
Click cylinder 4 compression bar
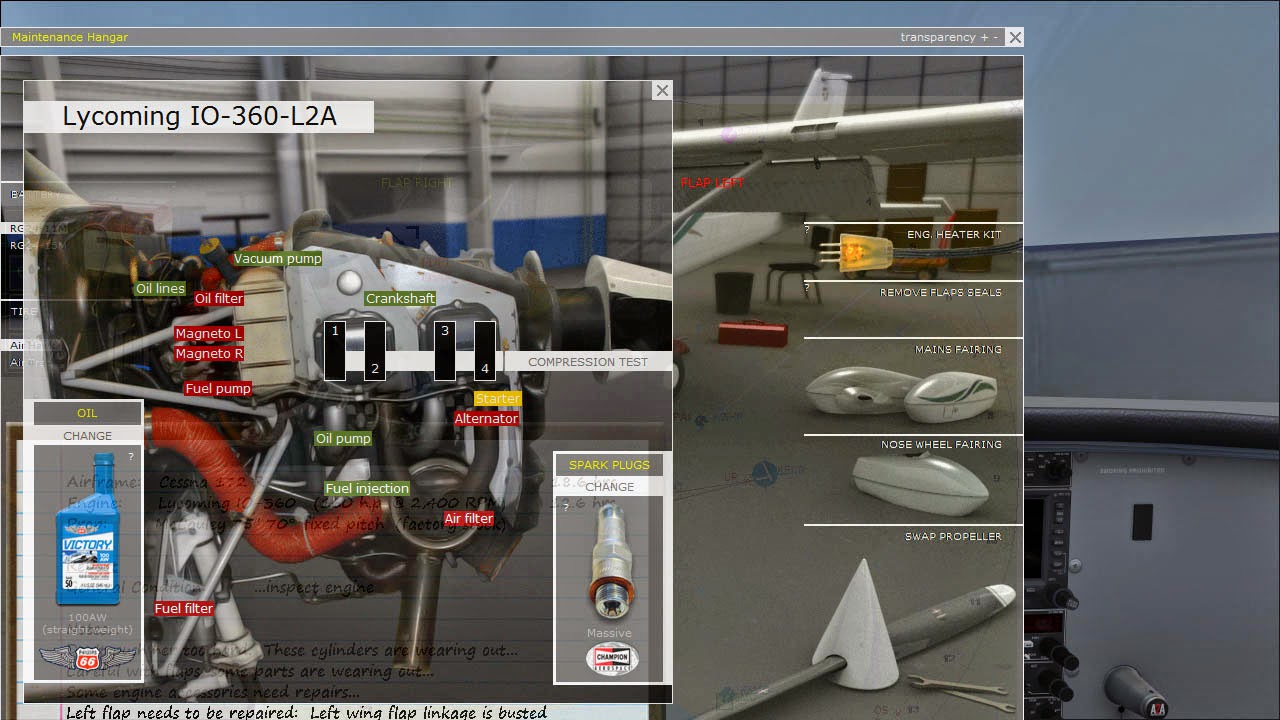click(x=485, y=351)
